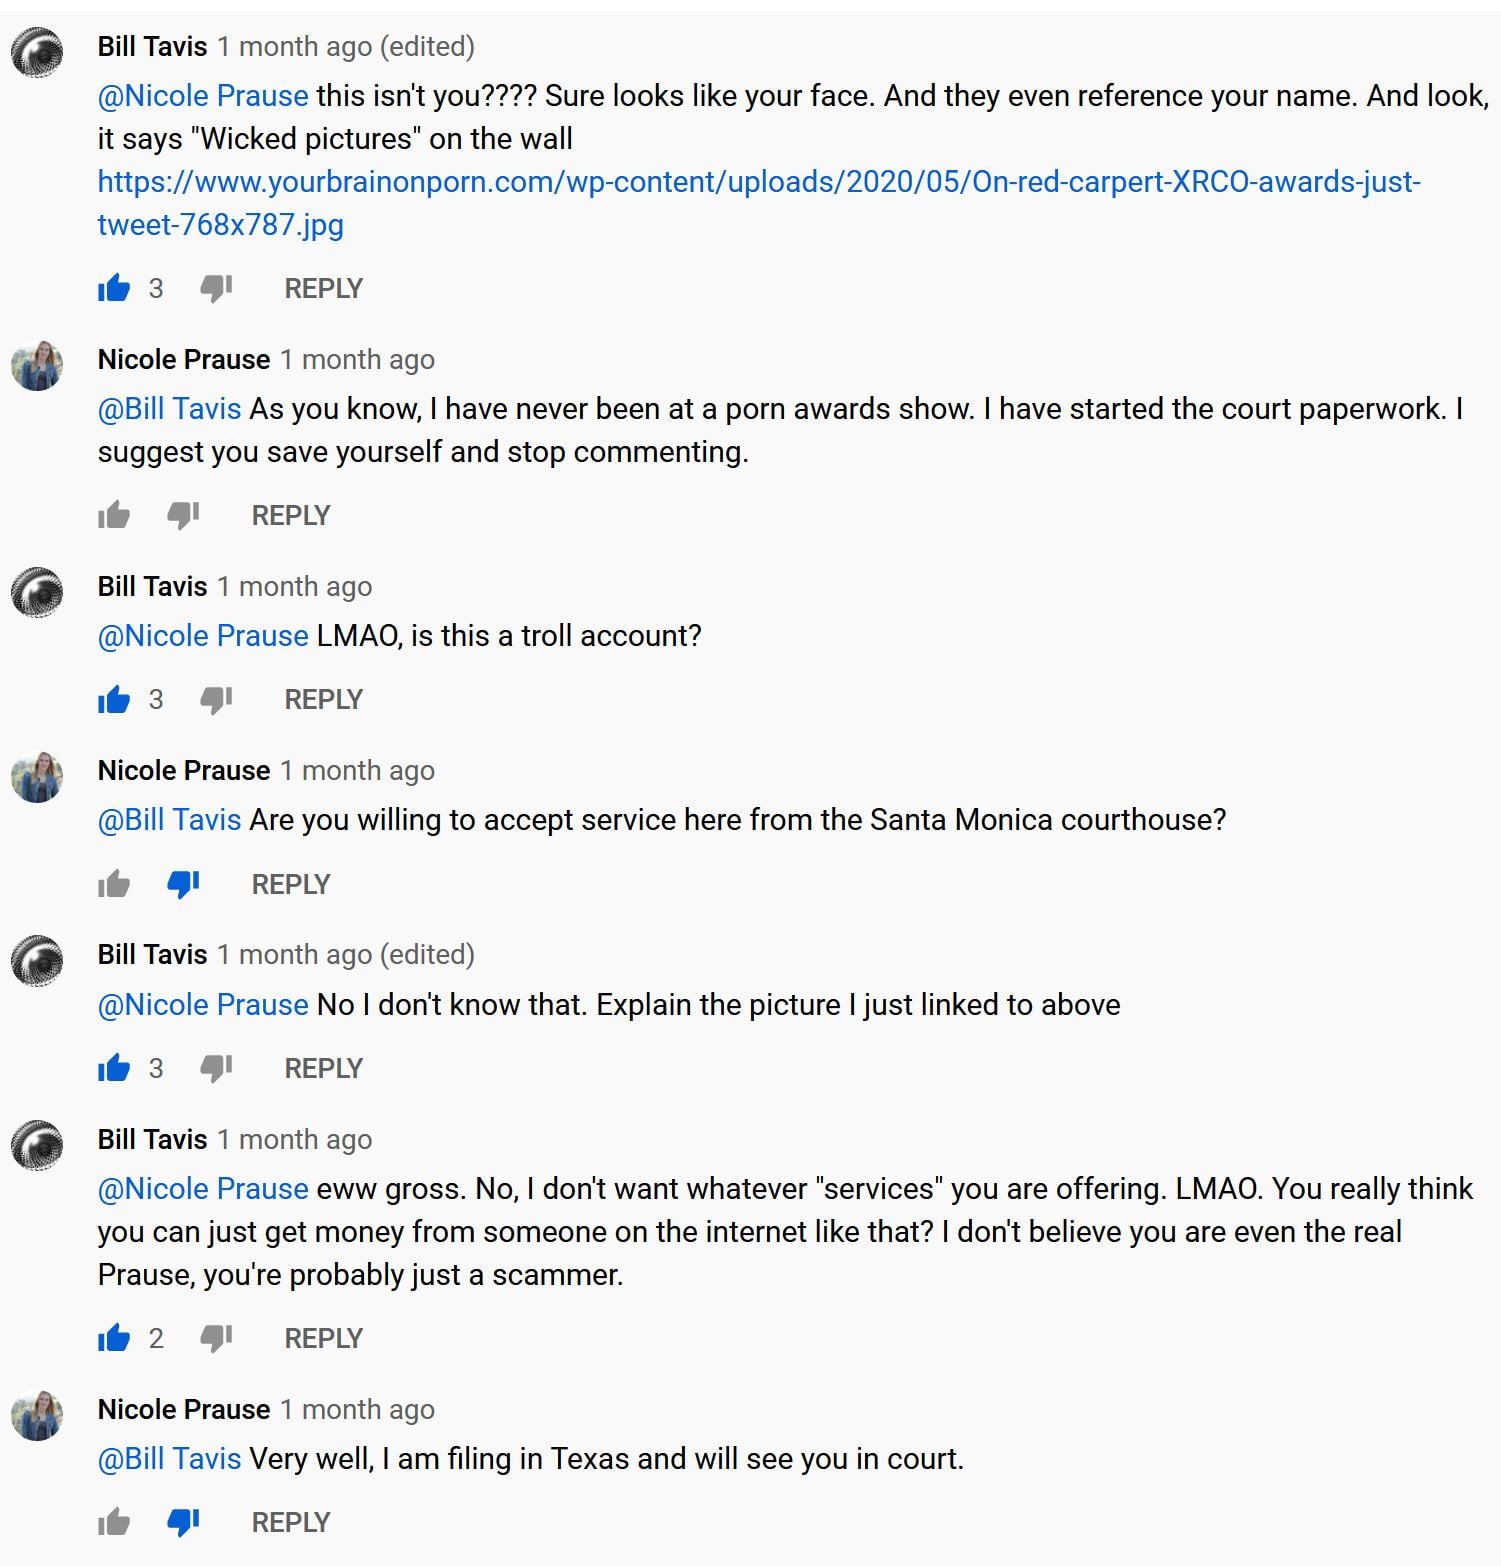Click @Nicole Prause mention in "eww gross" comment

pos(203,1189)
